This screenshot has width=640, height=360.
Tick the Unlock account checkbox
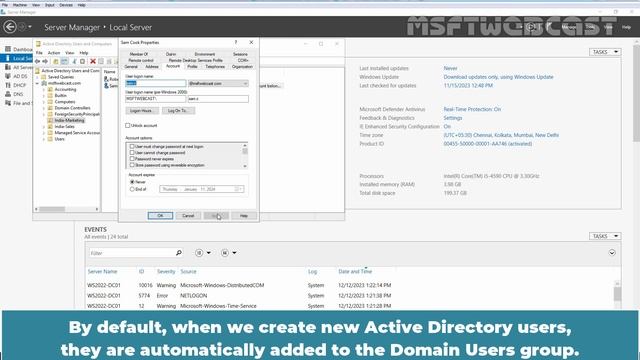click(128, 125)
